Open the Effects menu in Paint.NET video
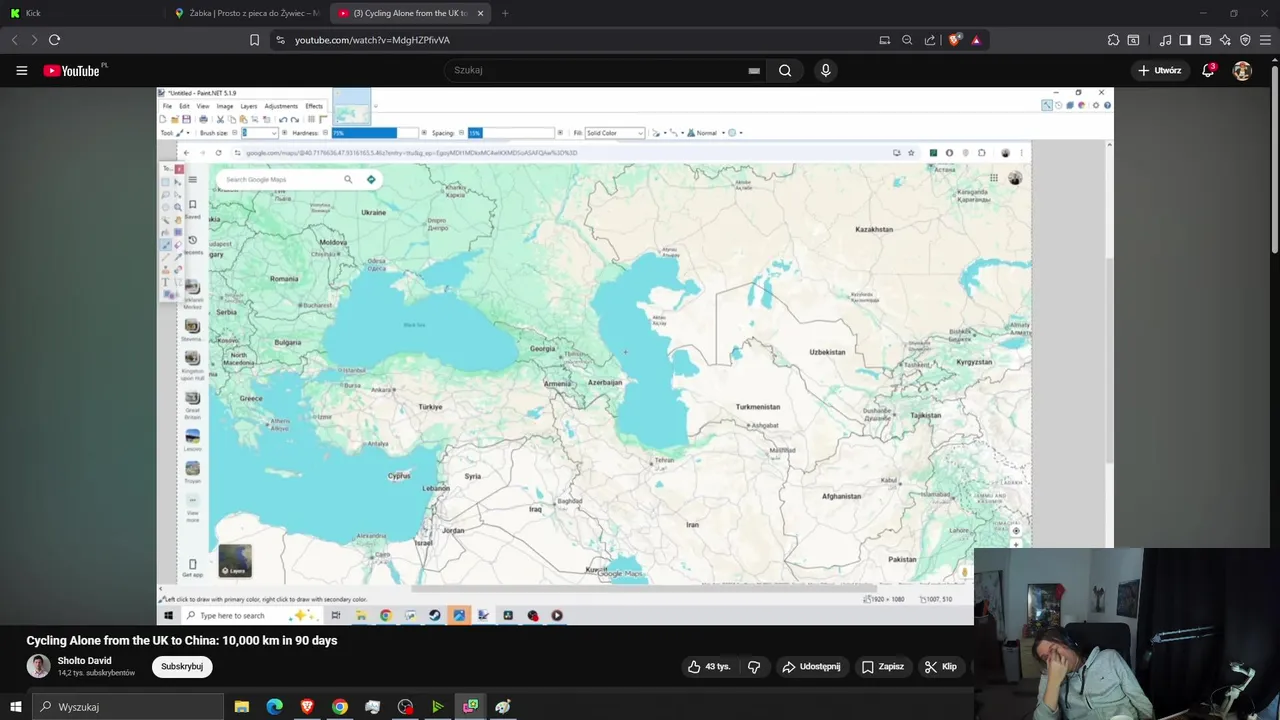The image size is (1280, 720). [x=314, y=106]
